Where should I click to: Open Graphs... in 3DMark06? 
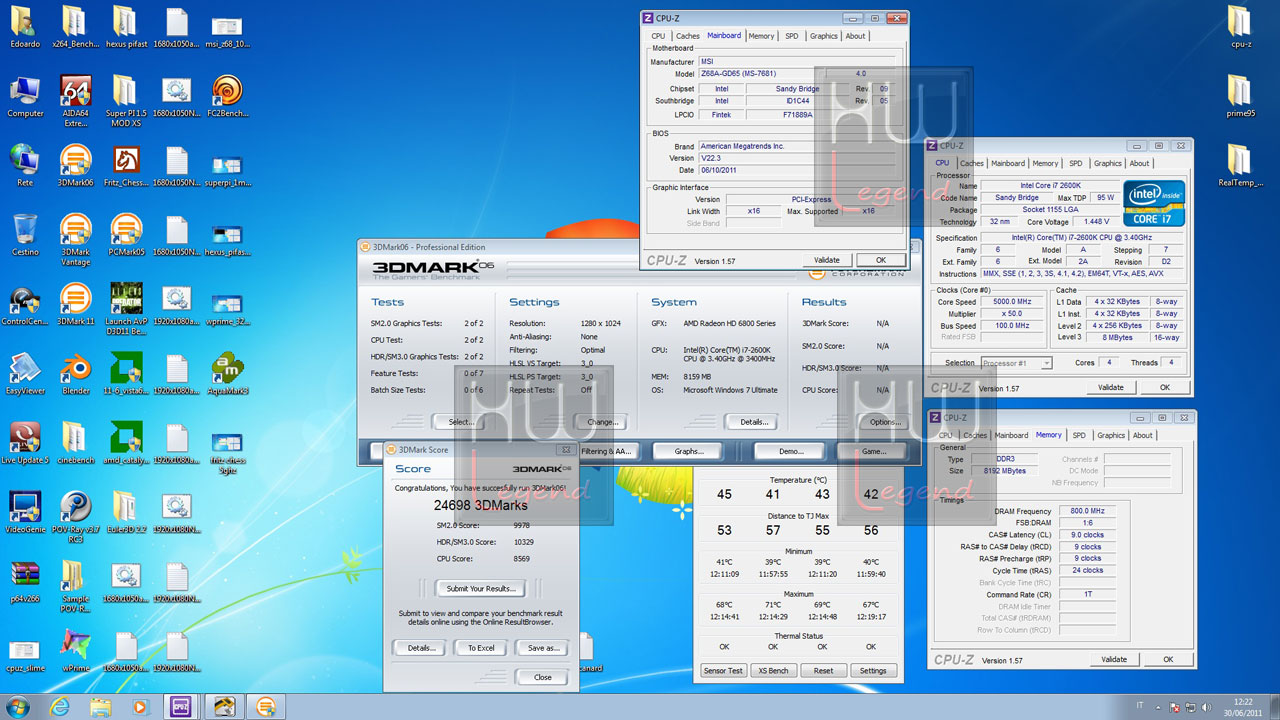pyautogui.click(x=688, y=451)
